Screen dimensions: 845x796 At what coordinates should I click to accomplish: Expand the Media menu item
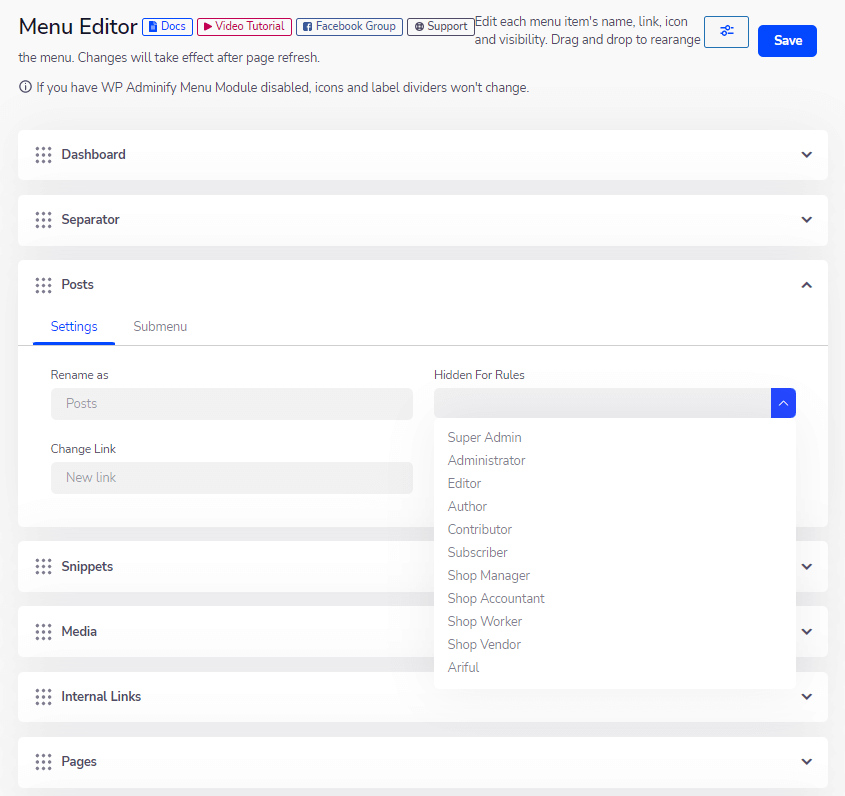[806, 631]
